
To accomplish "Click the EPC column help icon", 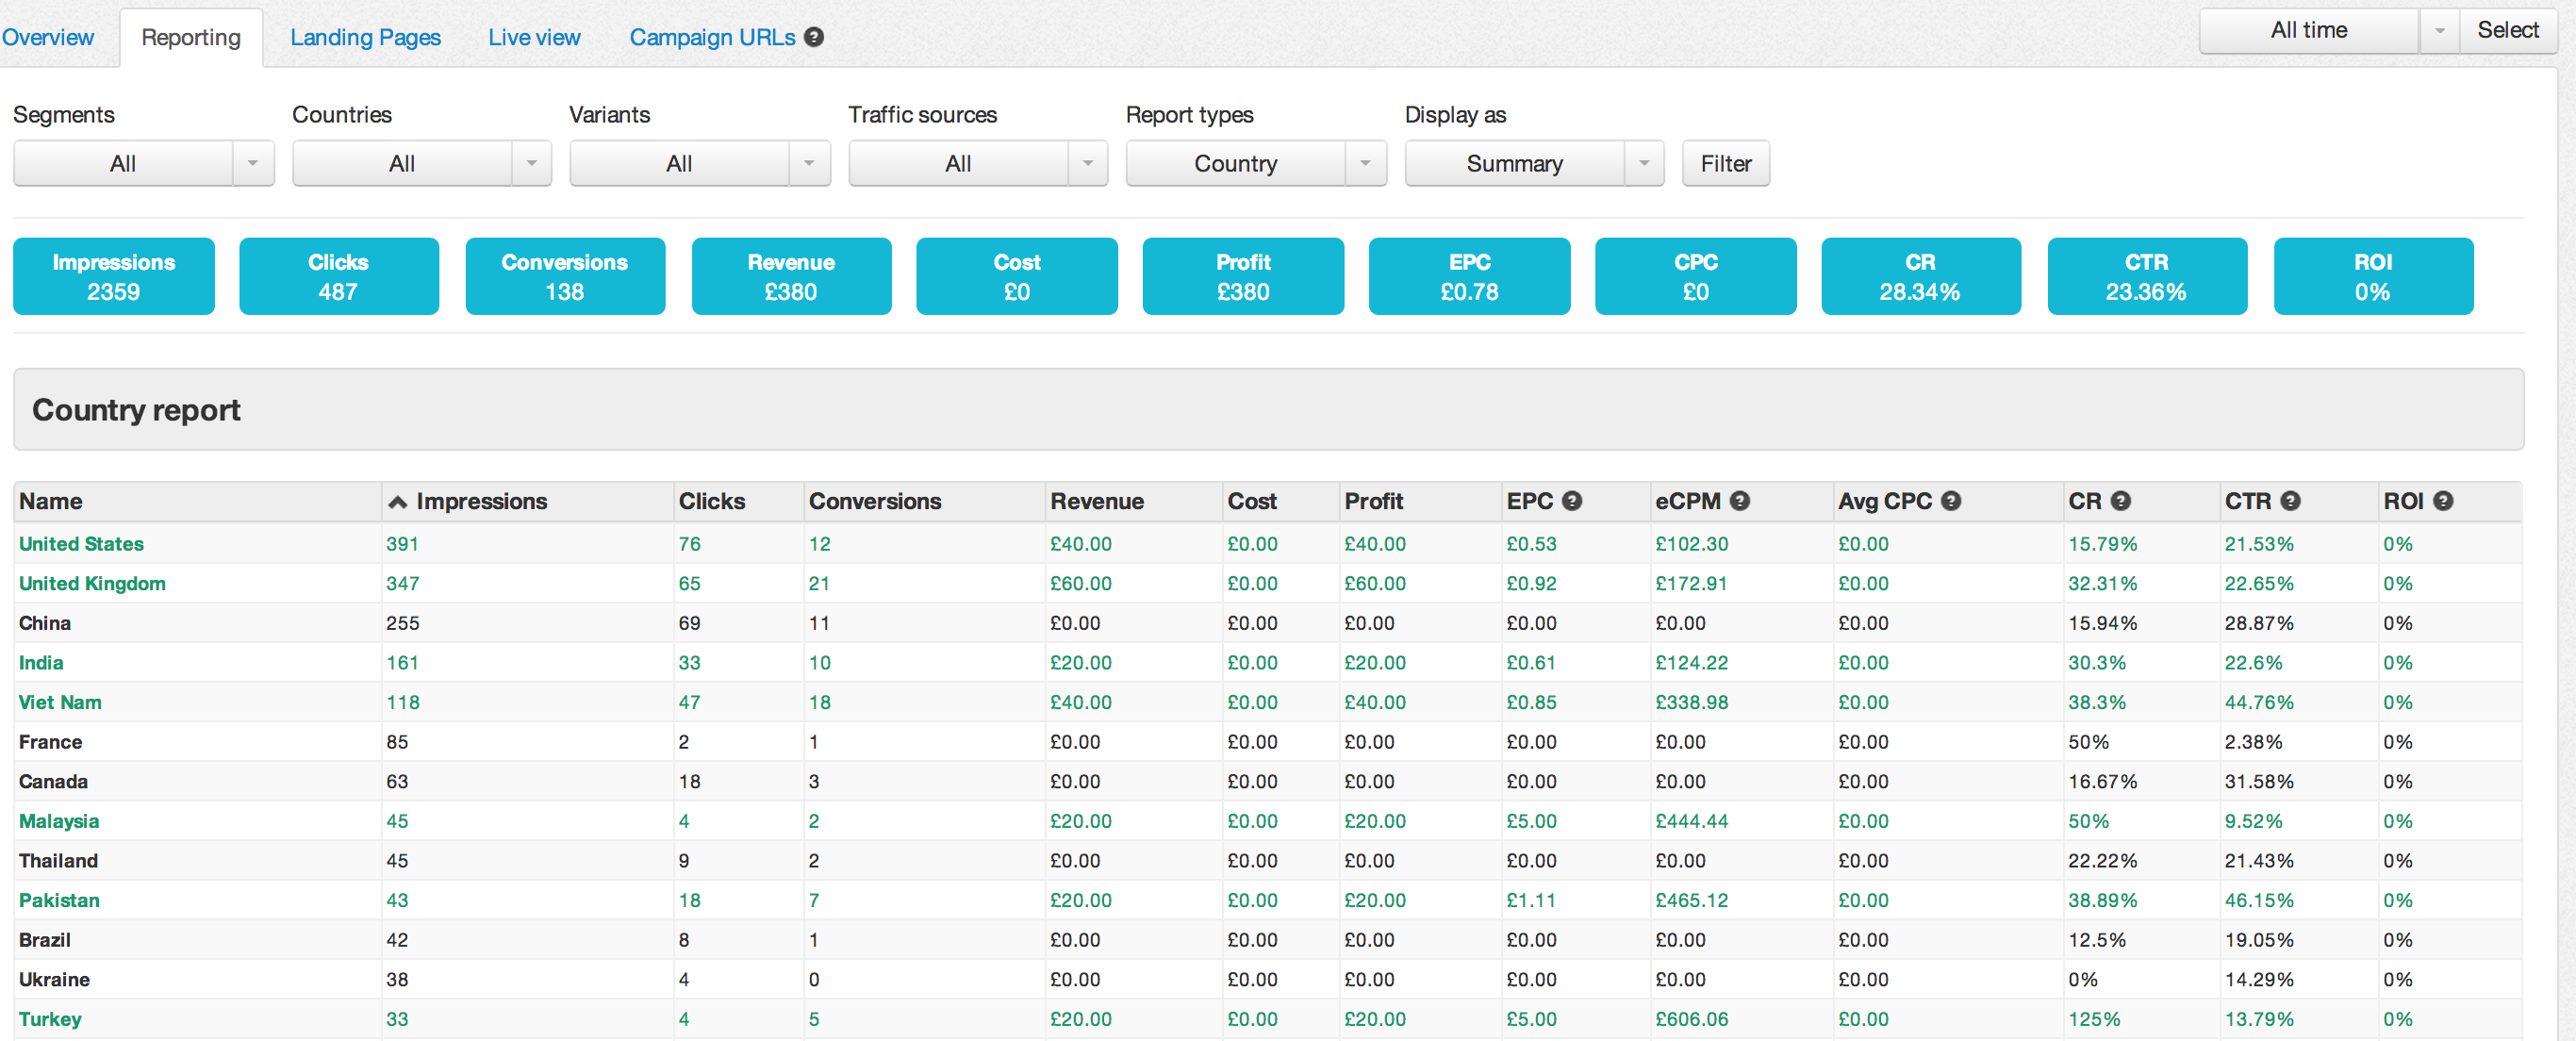I will [x=1572, y=501].
